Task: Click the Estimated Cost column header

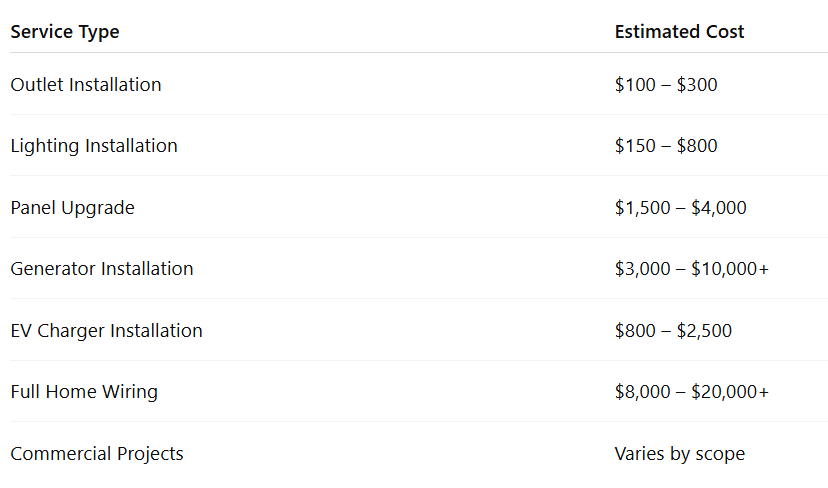Action: (679, 32)
